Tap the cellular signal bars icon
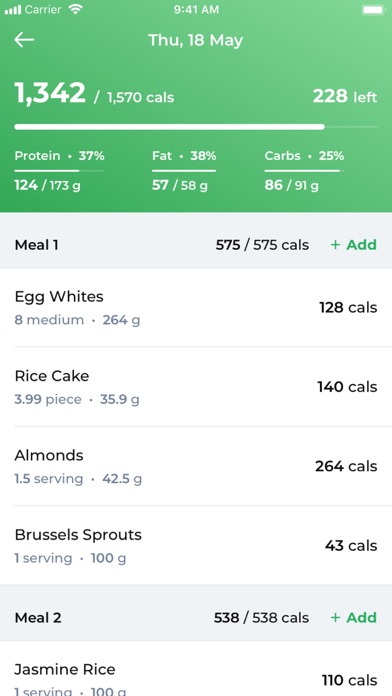The image size is (392, 696). click(x=13, y=10)
